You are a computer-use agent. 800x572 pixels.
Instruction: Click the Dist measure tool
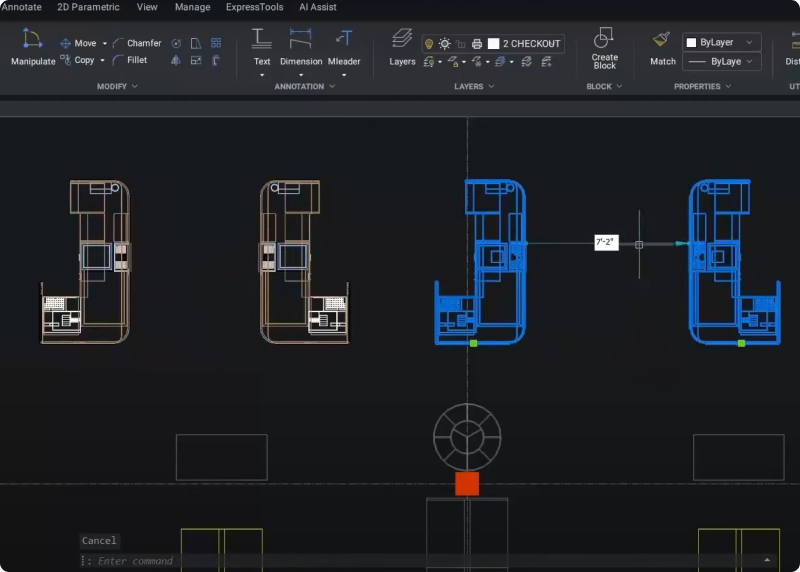click(x=792, y=48)
